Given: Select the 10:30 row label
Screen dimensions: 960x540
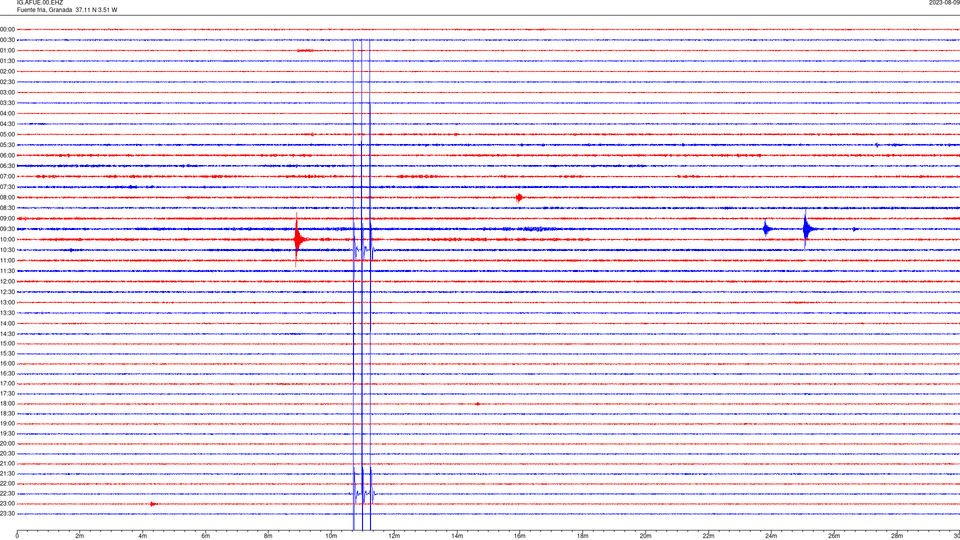Looking at the screenshot, I should pyautogui.click(x=7, y=250).
